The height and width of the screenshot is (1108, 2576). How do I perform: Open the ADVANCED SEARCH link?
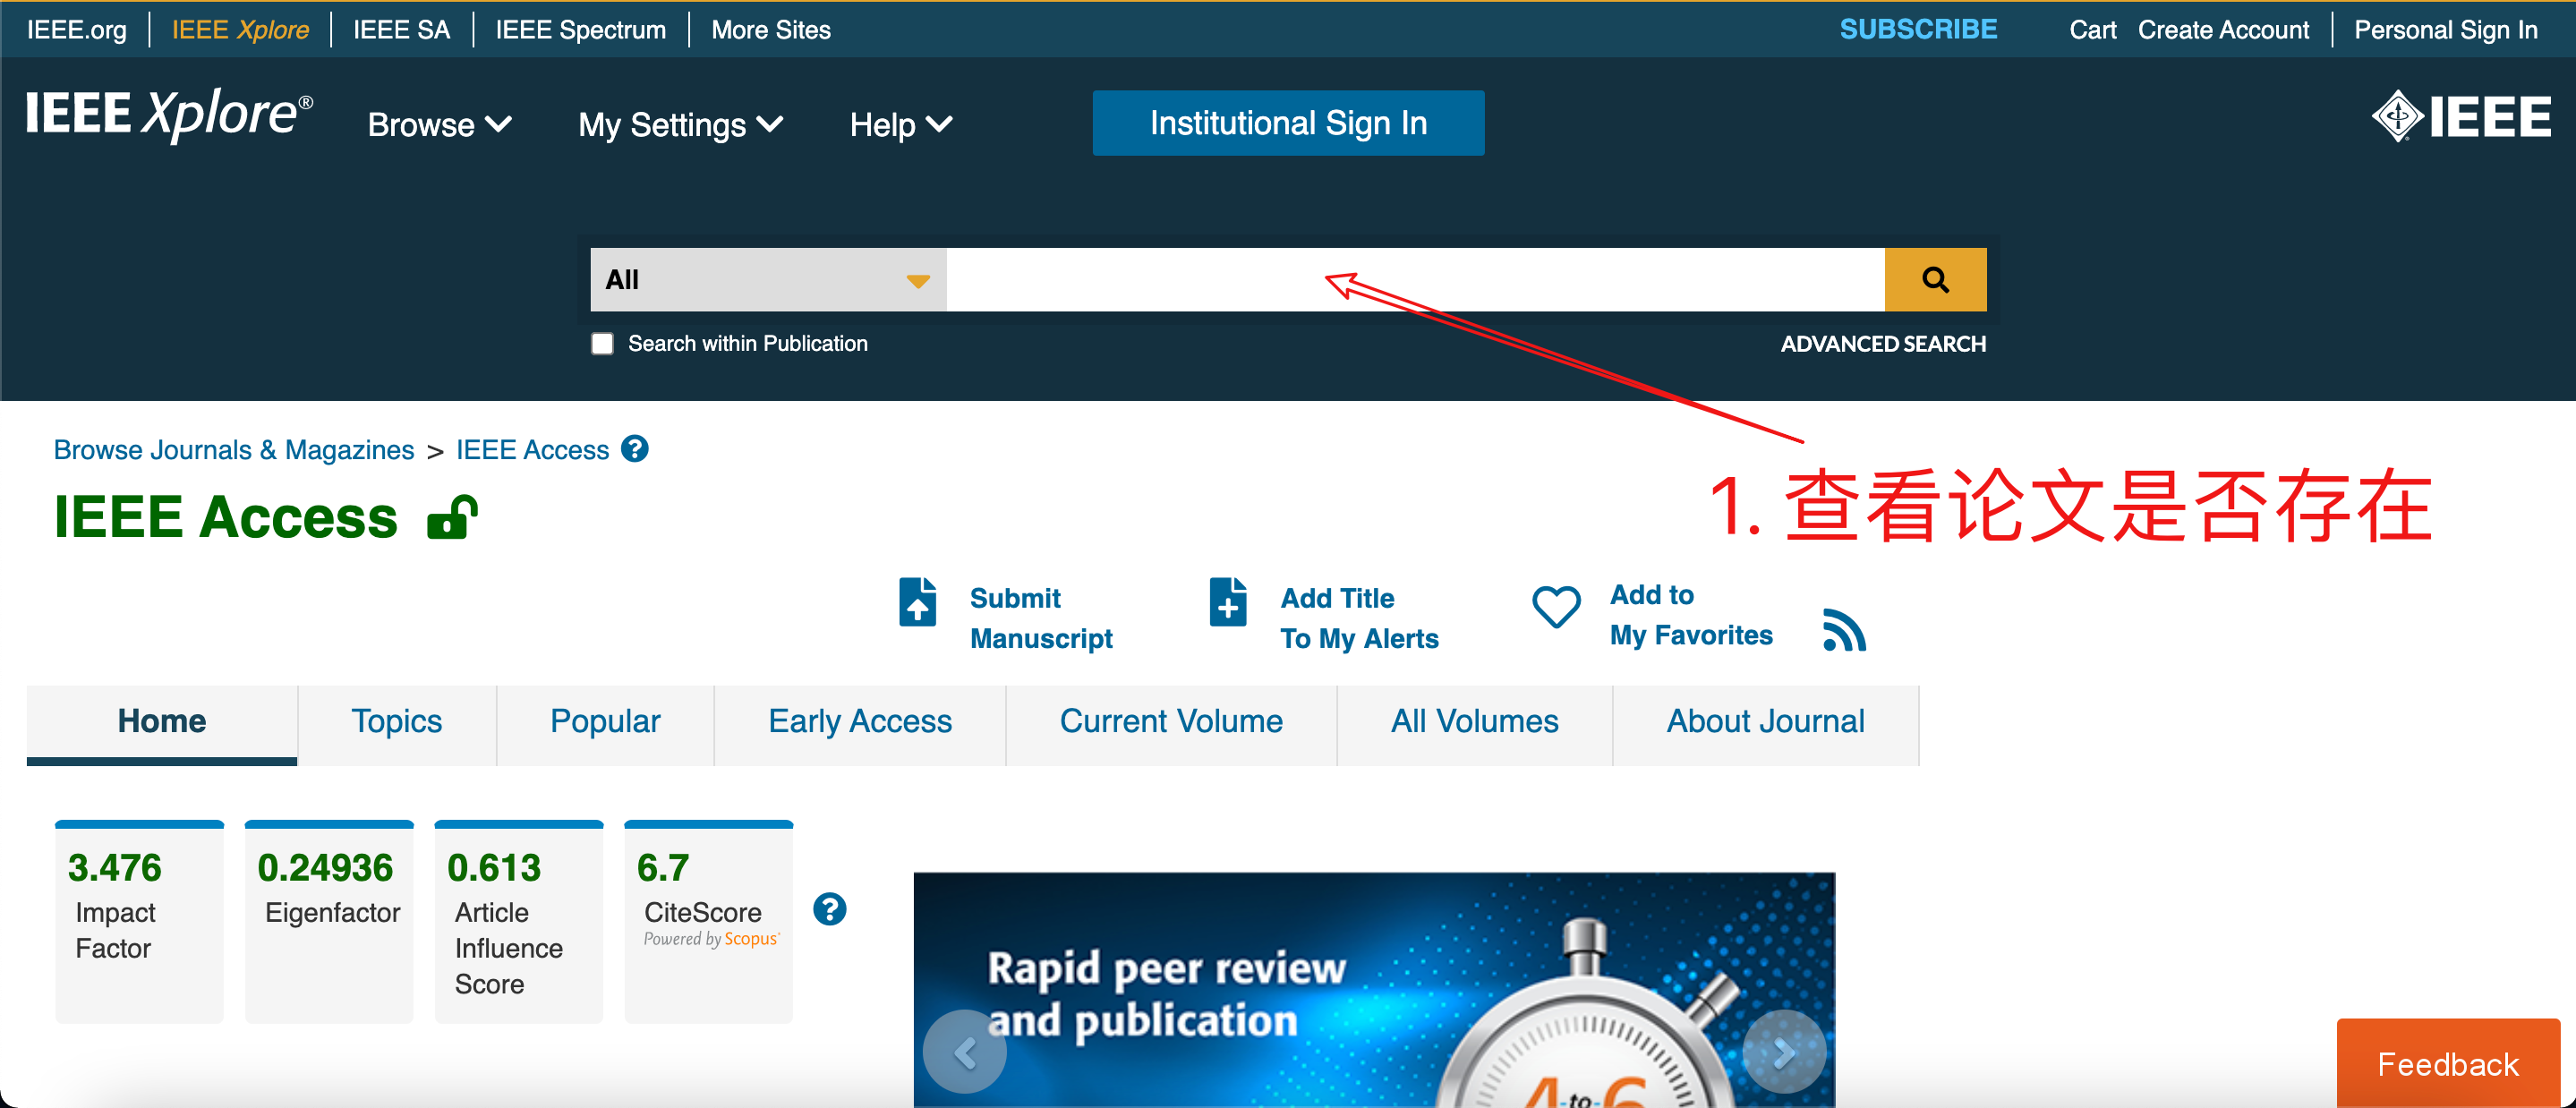coord(1883,344)
